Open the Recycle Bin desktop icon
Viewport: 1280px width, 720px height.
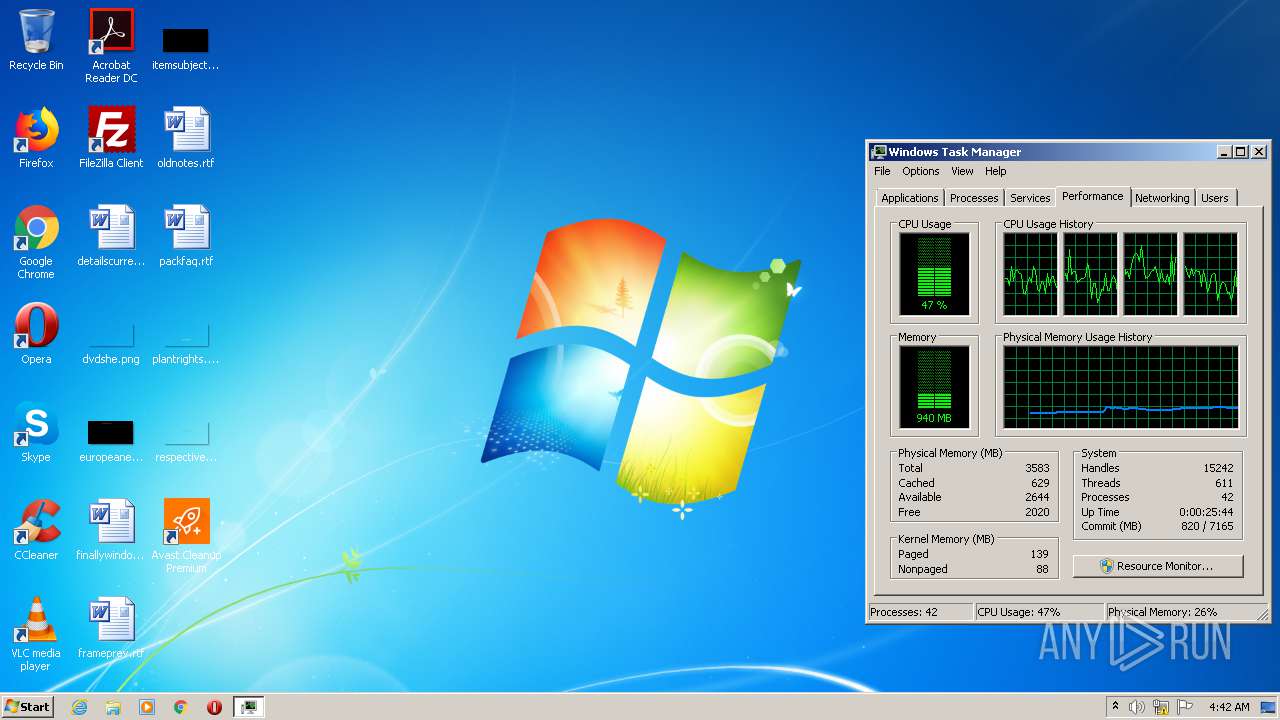(x=36, y=40)
